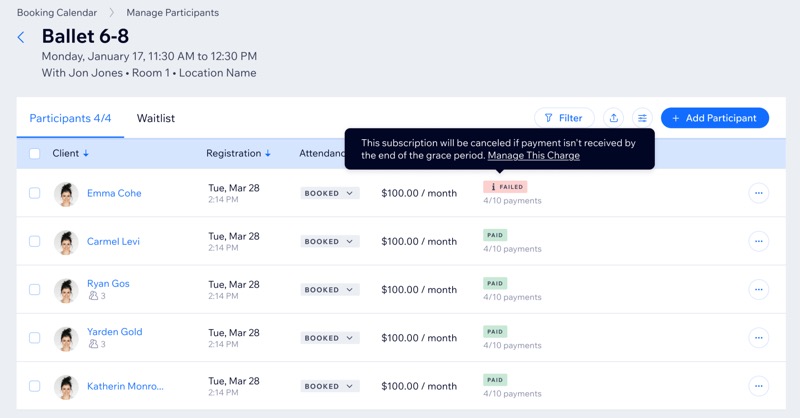Click the Ballet 6-8 title
This screenshot has height=418, width=800.
coord(85,36)
